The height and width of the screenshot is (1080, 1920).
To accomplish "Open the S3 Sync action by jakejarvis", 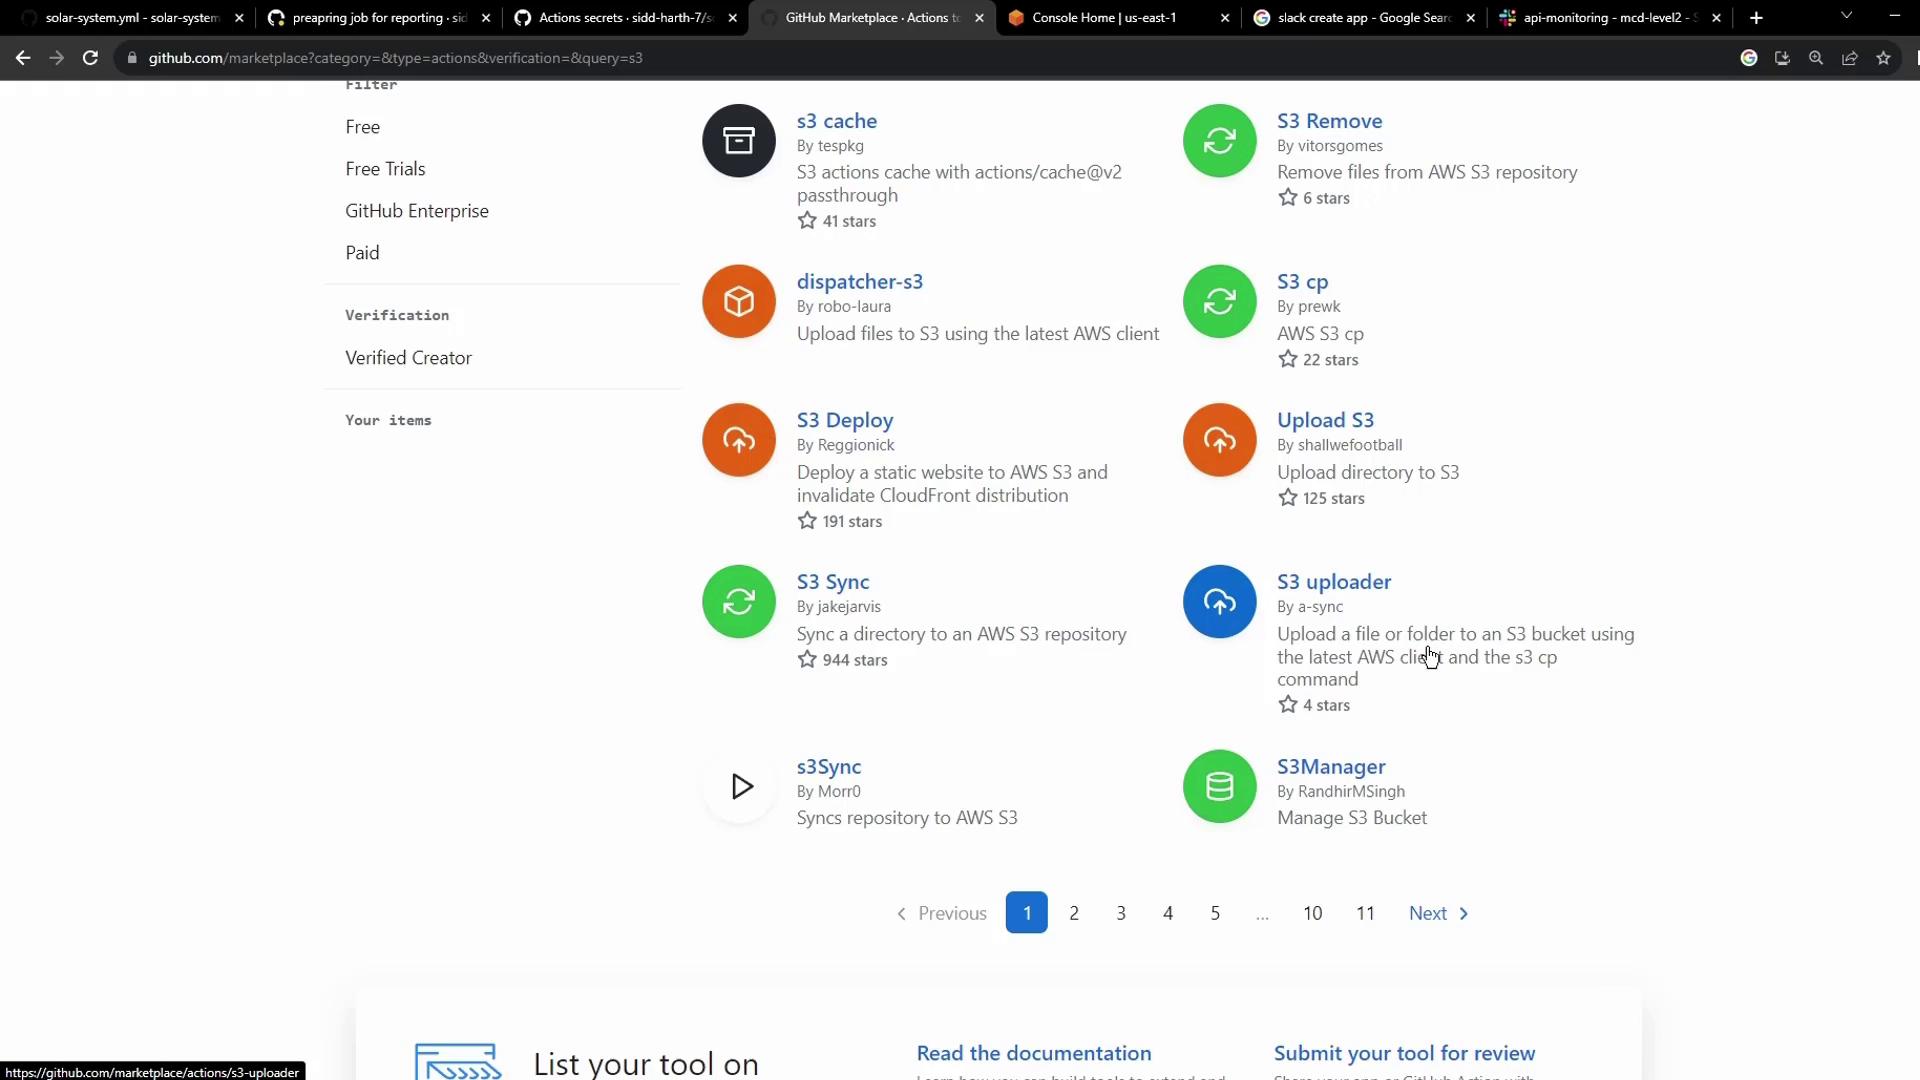I will (832, 582).
